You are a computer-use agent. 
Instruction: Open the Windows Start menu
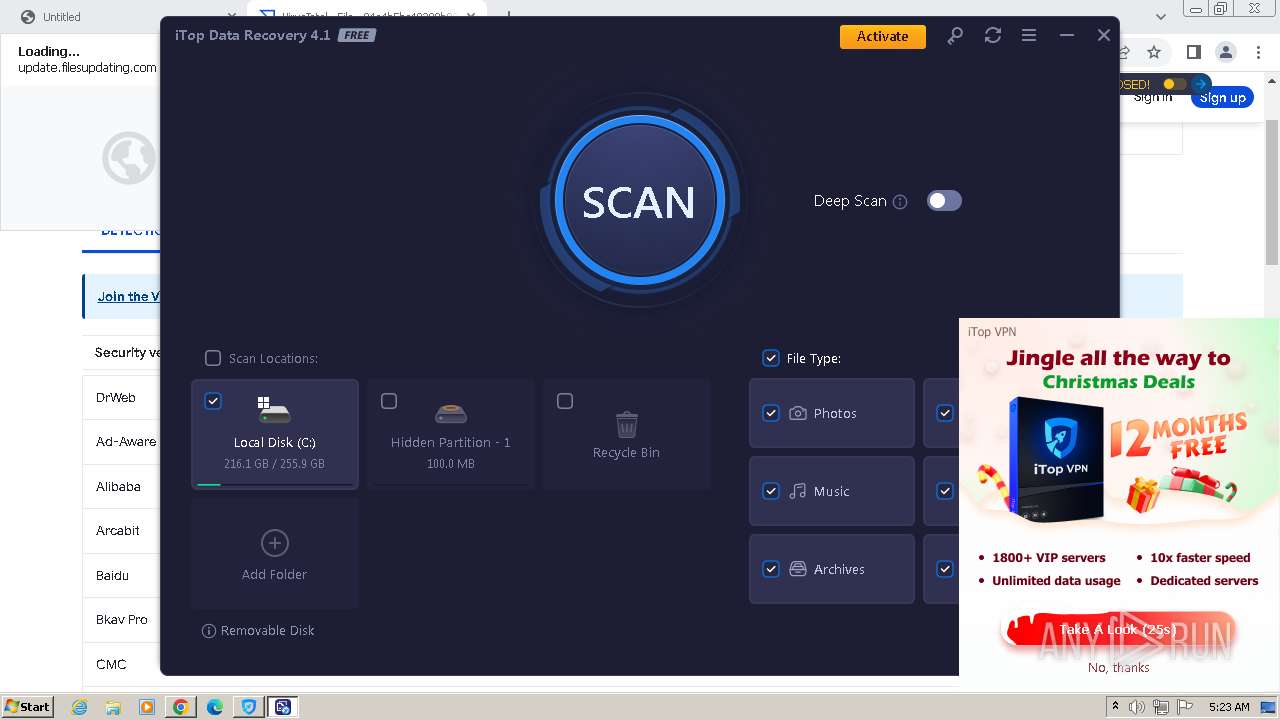coord(27,706)
